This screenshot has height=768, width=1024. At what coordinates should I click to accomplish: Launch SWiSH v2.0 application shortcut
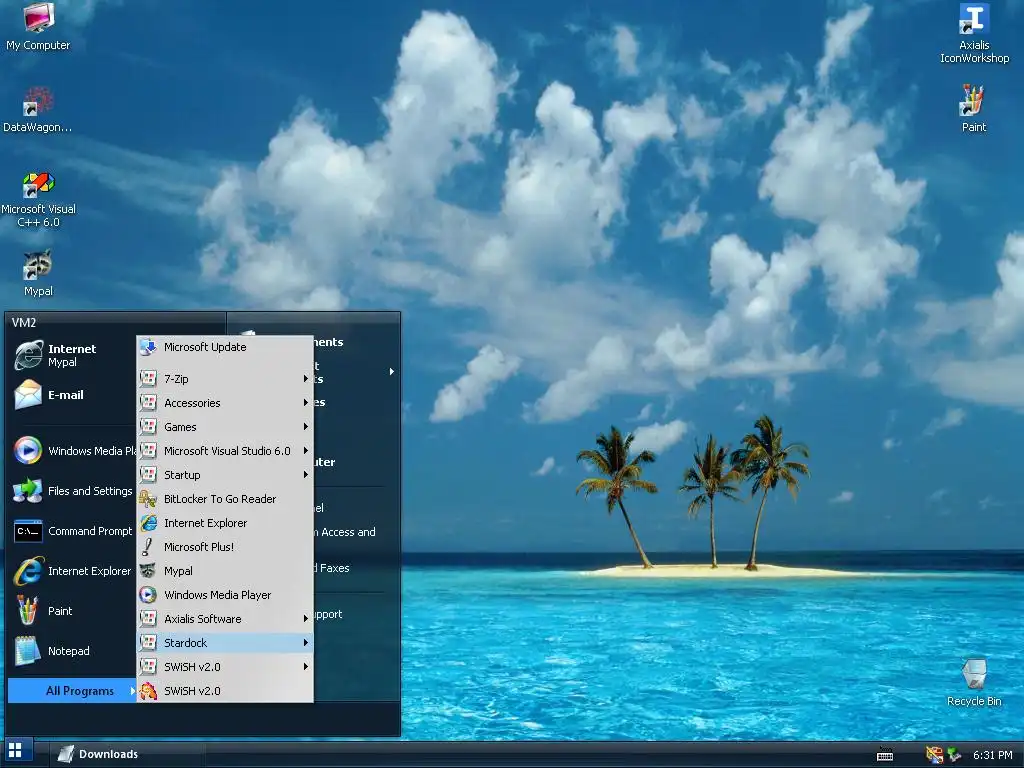[225, 691]
